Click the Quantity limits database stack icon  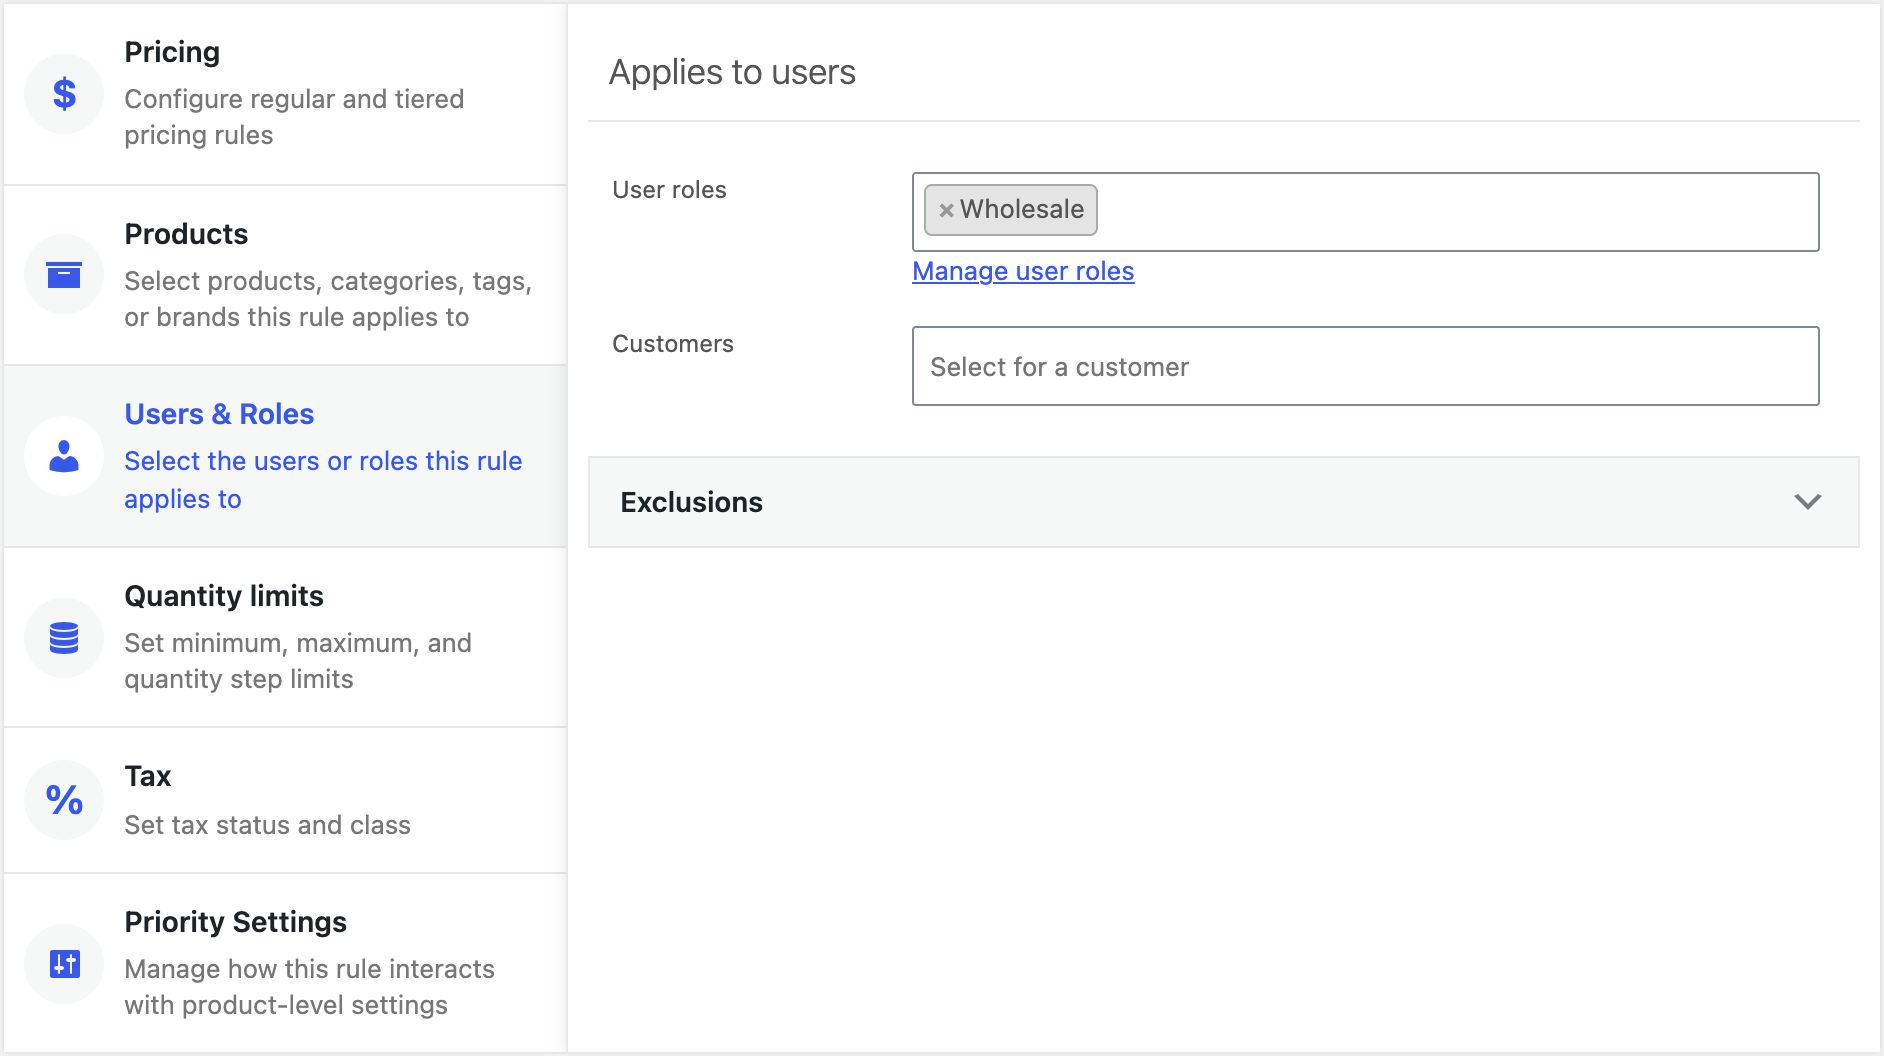[64, 638]
